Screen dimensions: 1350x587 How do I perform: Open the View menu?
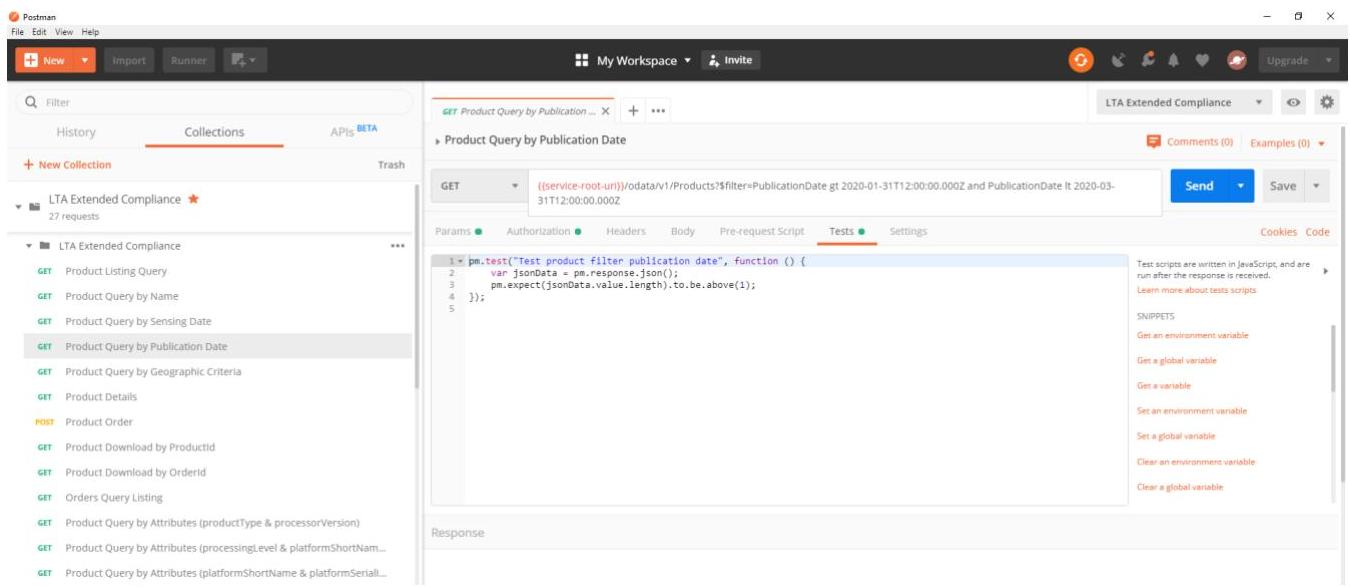click(64, 32)
